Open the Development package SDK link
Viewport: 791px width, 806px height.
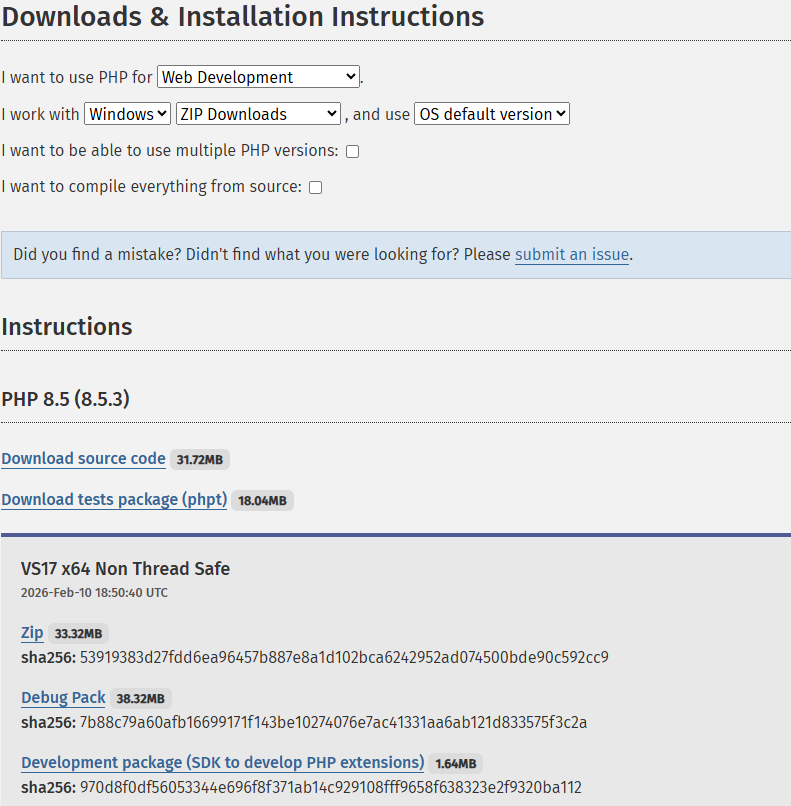(x=222, y=763)
